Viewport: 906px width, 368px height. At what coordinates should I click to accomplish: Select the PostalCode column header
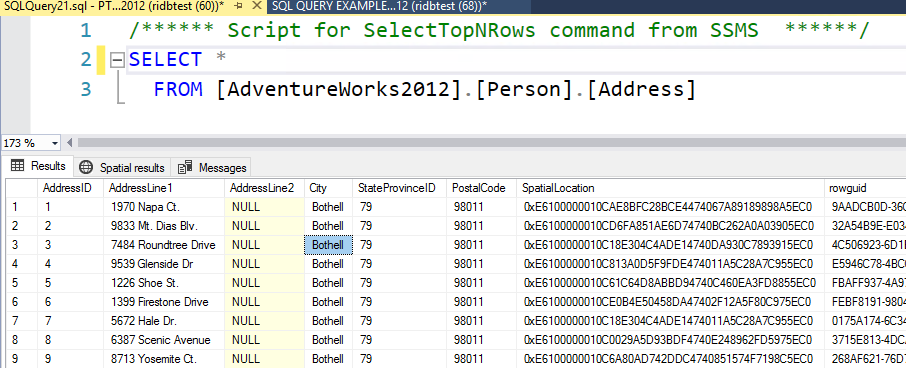pyautogui.click(x=482, y=188)
